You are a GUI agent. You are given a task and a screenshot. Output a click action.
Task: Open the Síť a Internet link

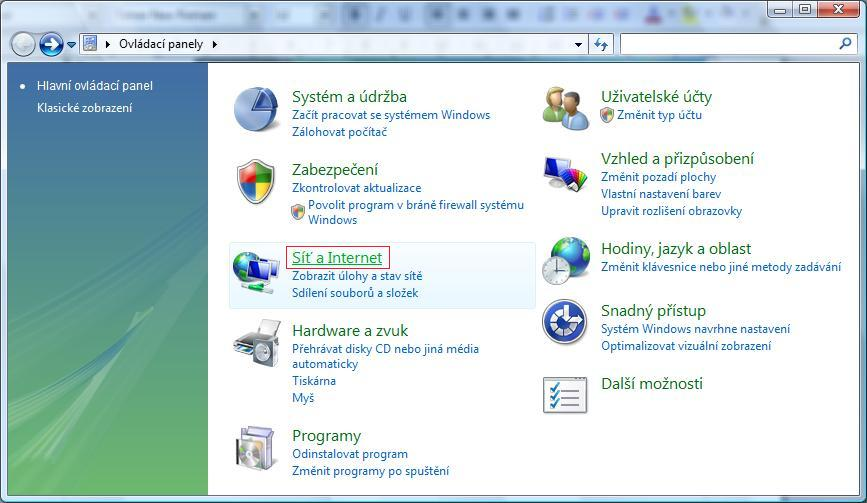[x=336, y=258]
